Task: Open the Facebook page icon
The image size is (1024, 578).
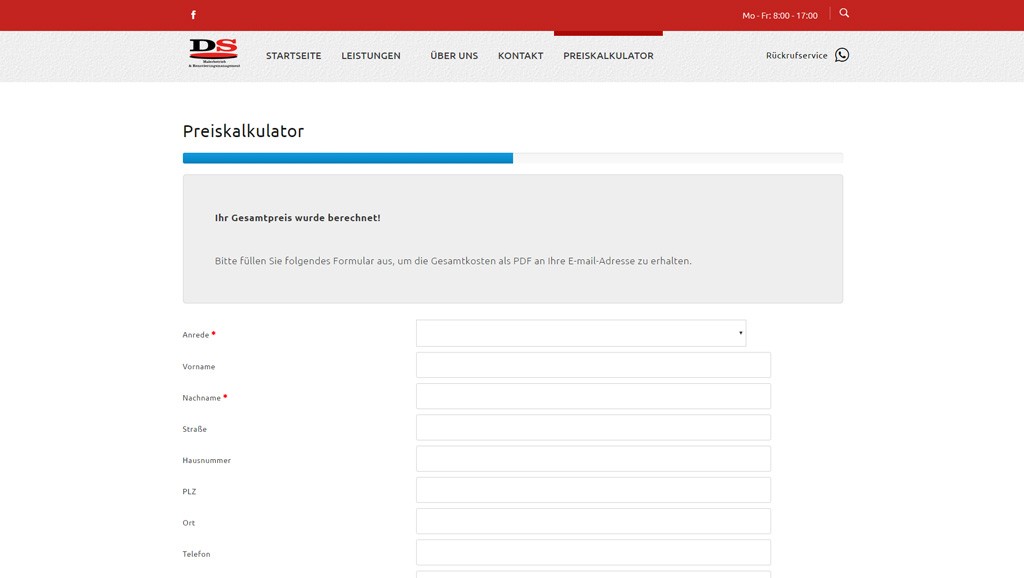Action: (193, 15)
